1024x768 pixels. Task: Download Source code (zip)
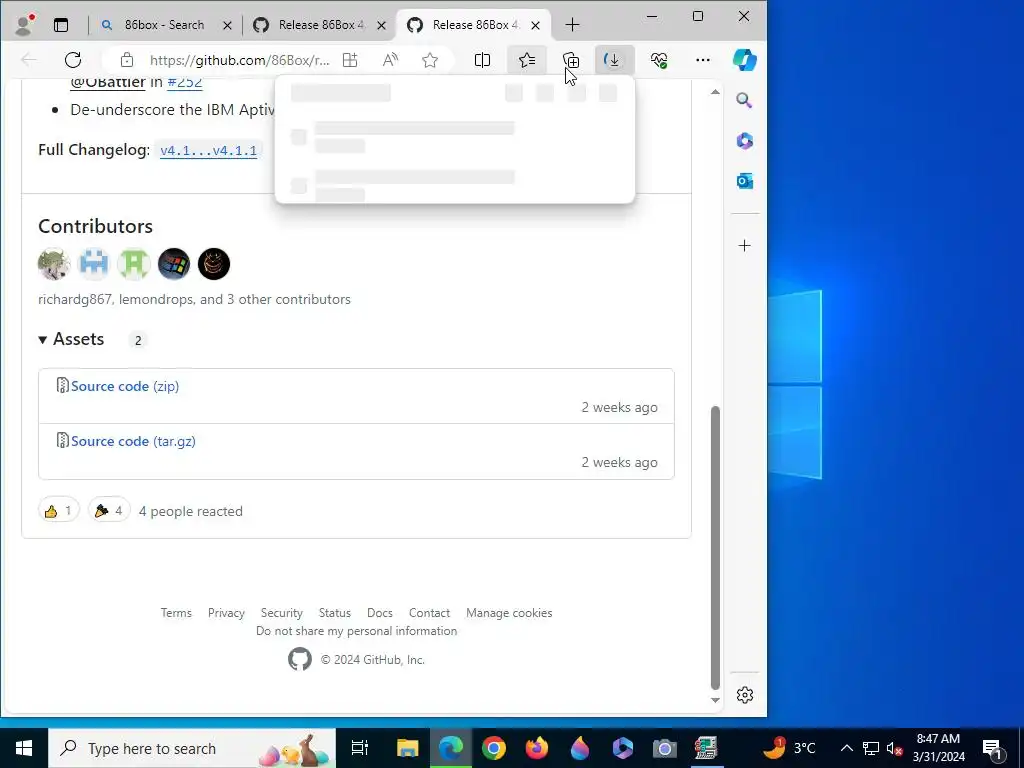click(x=125, y=386)
